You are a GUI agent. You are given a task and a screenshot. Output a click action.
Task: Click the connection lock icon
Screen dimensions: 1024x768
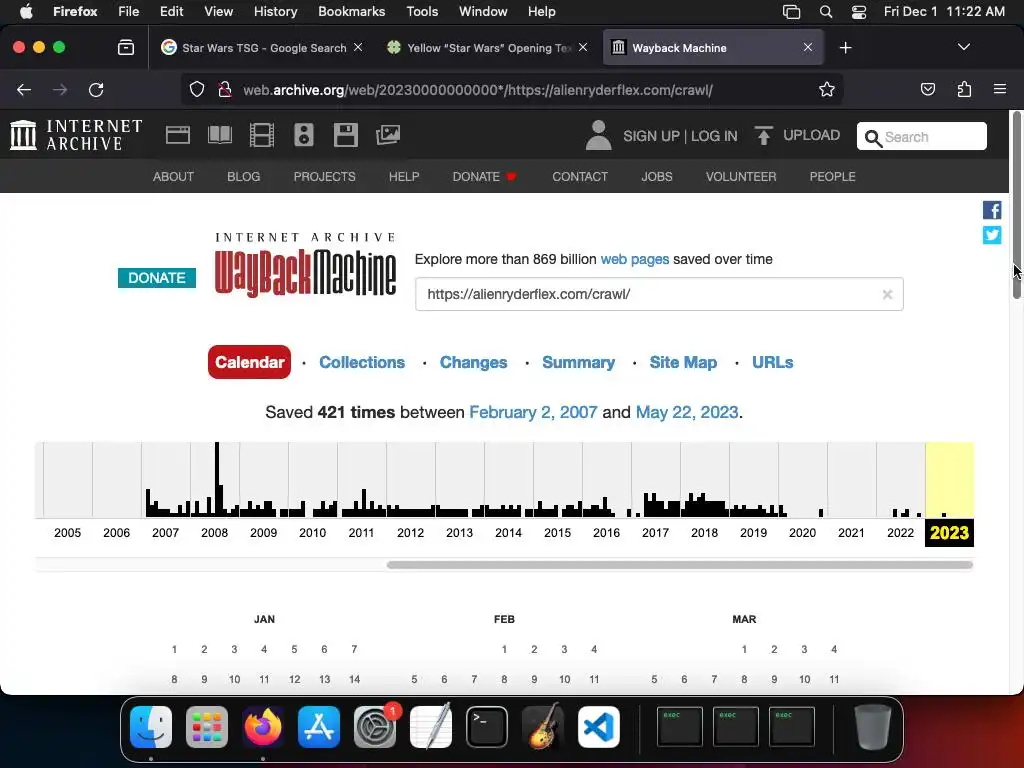(225, 89)
